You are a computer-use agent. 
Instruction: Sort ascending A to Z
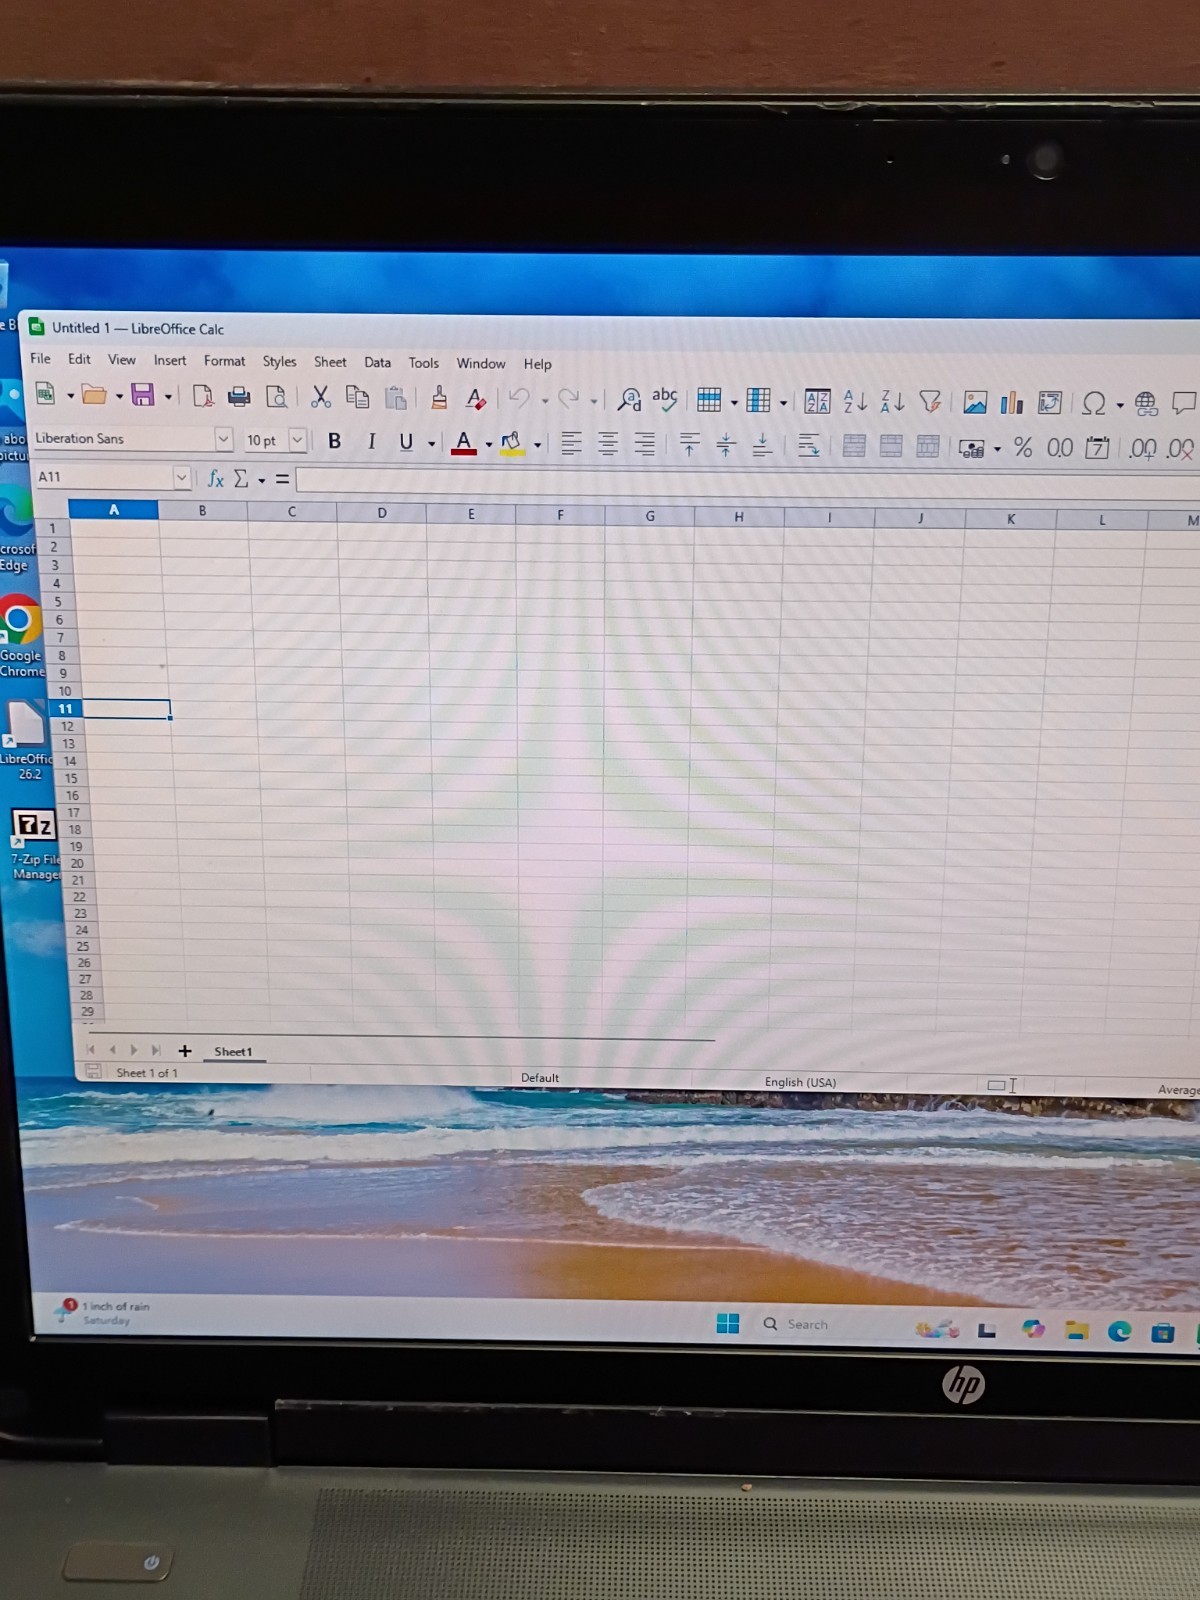(x=855, y=402)
